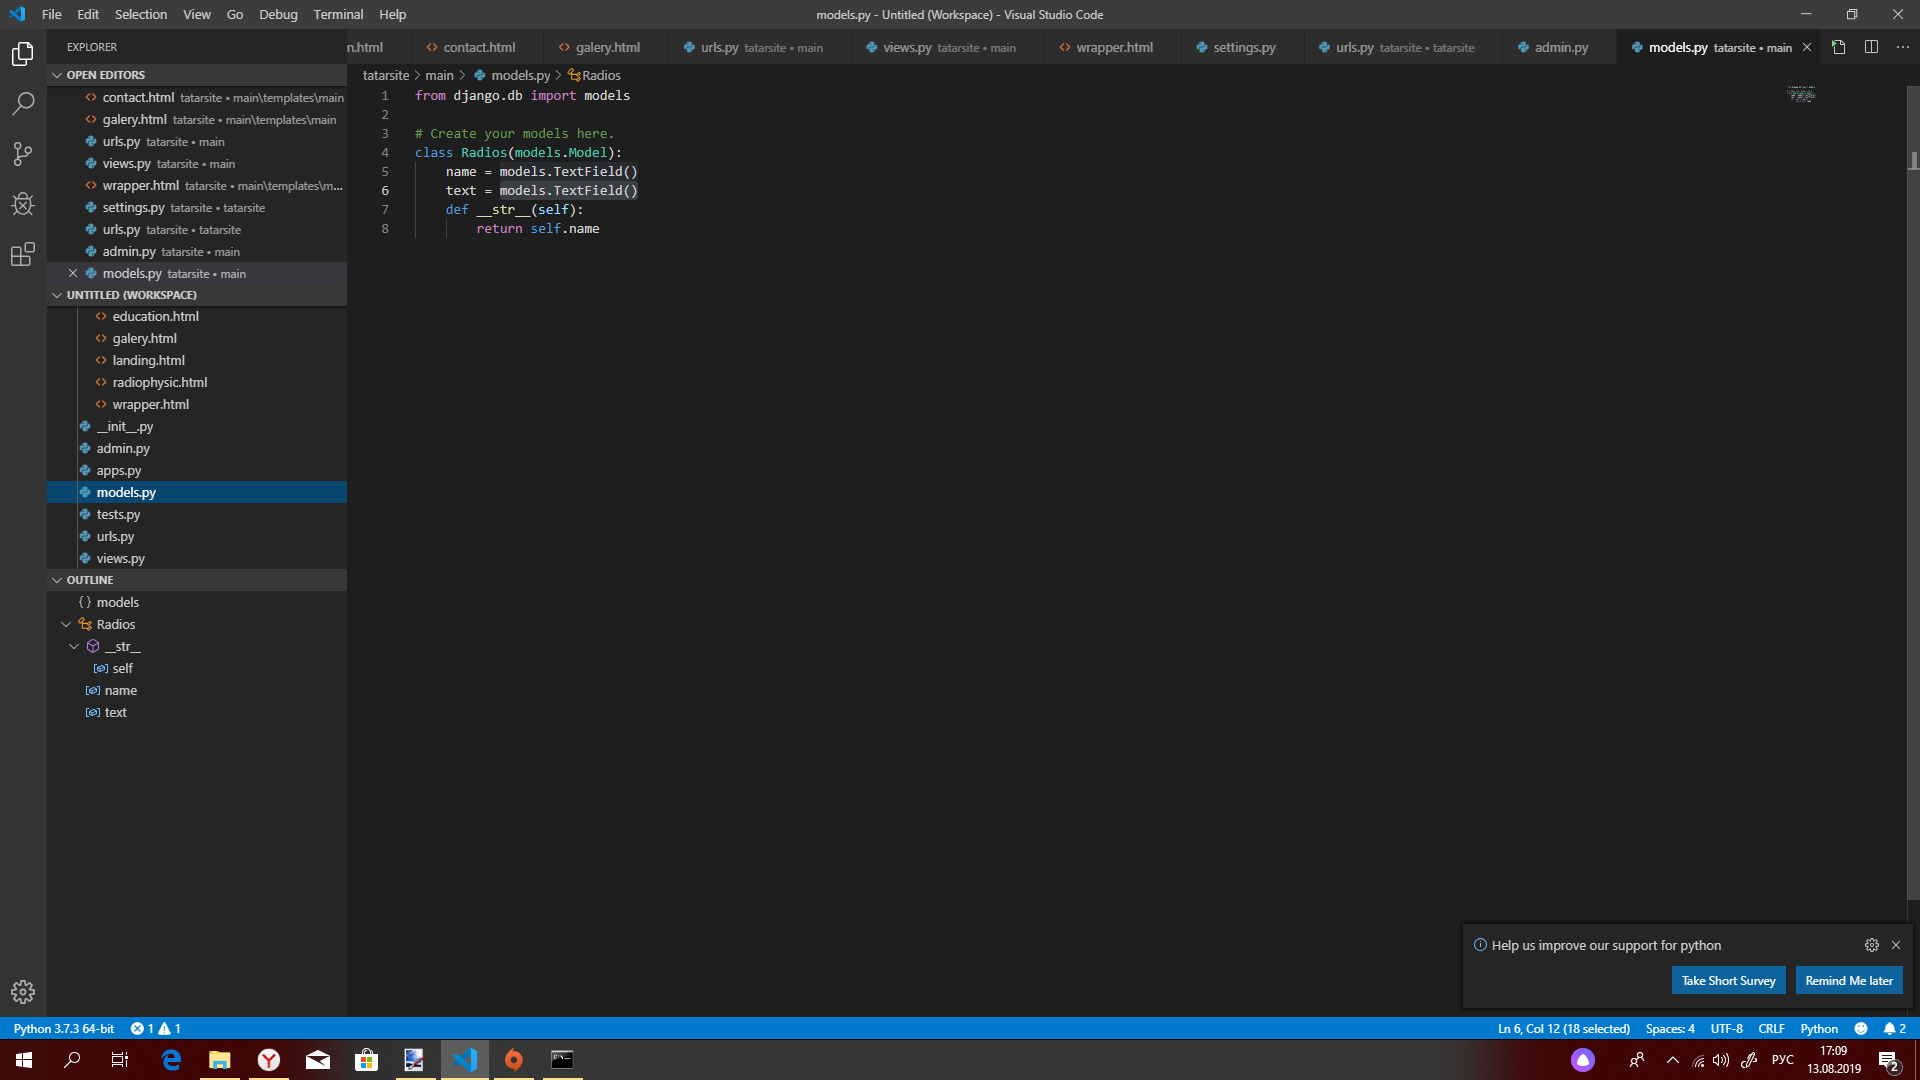Select the text field in Outline
Image resolution: width=1920 pixels, height=1080 pixels.
[x=197, y=712]
